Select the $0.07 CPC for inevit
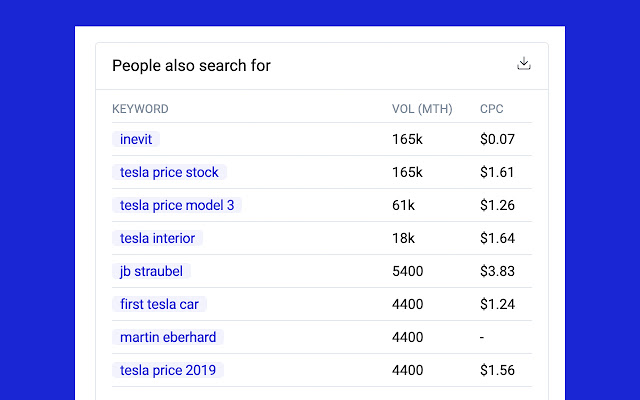Viewport: 640px width, 400px height. pyautogui.click(x=497, y=139)
